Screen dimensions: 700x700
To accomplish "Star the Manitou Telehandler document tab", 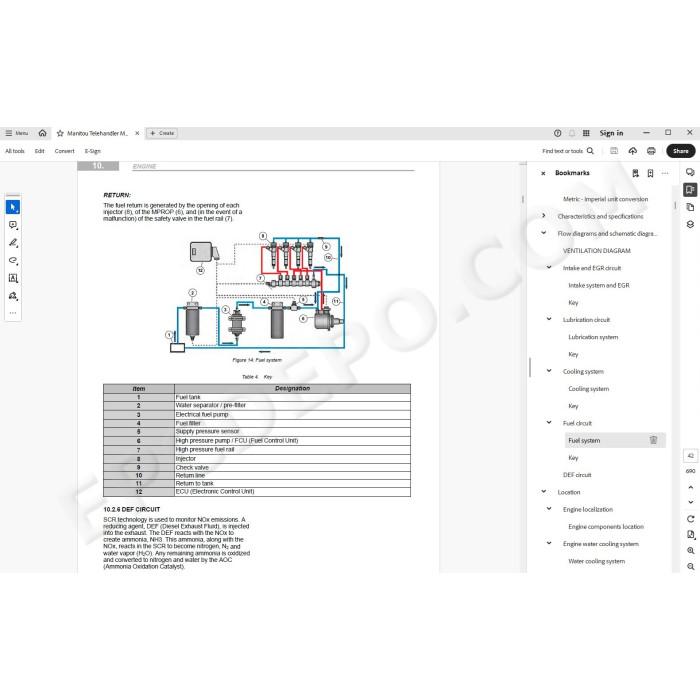I will 60,133.
